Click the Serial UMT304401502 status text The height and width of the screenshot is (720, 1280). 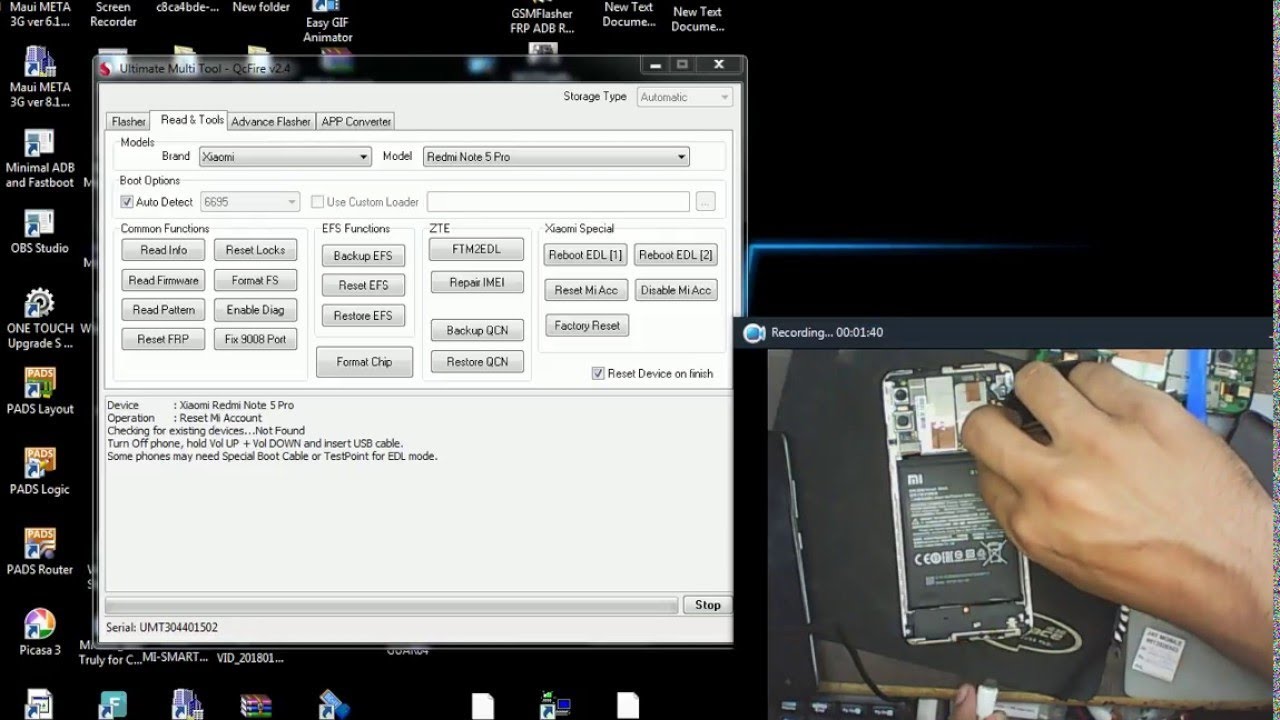(x=162, y=628)
